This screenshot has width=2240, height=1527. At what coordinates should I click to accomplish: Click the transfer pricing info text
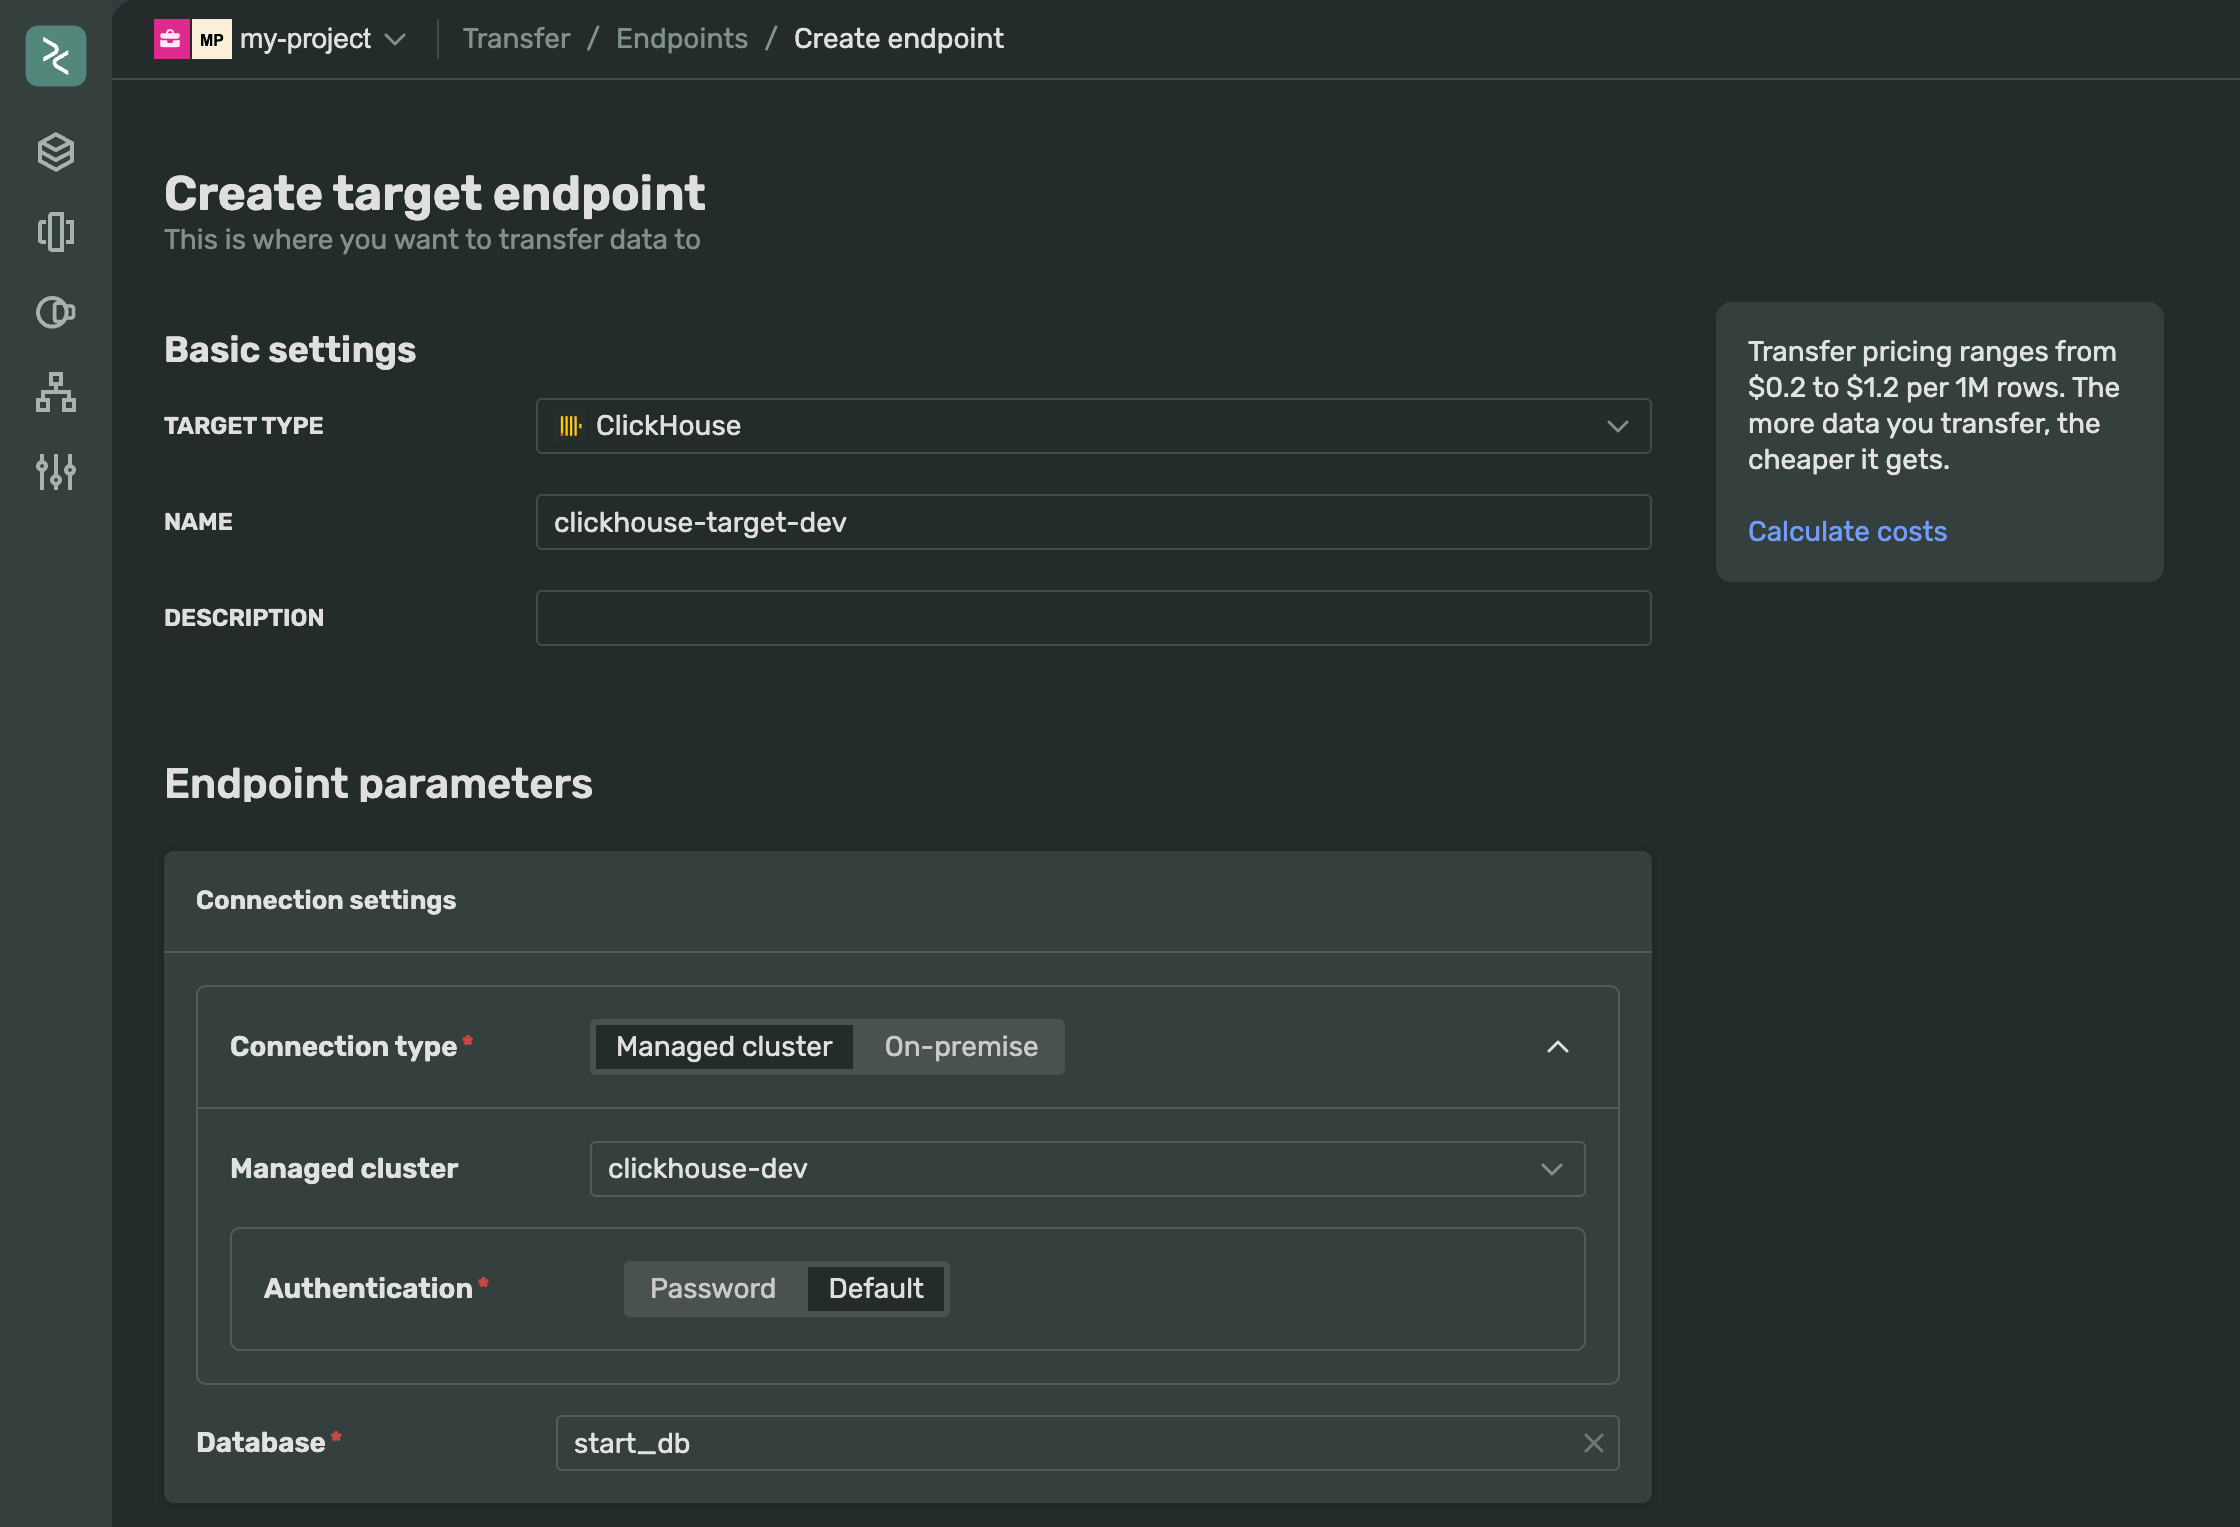[x=1933, y=405]
